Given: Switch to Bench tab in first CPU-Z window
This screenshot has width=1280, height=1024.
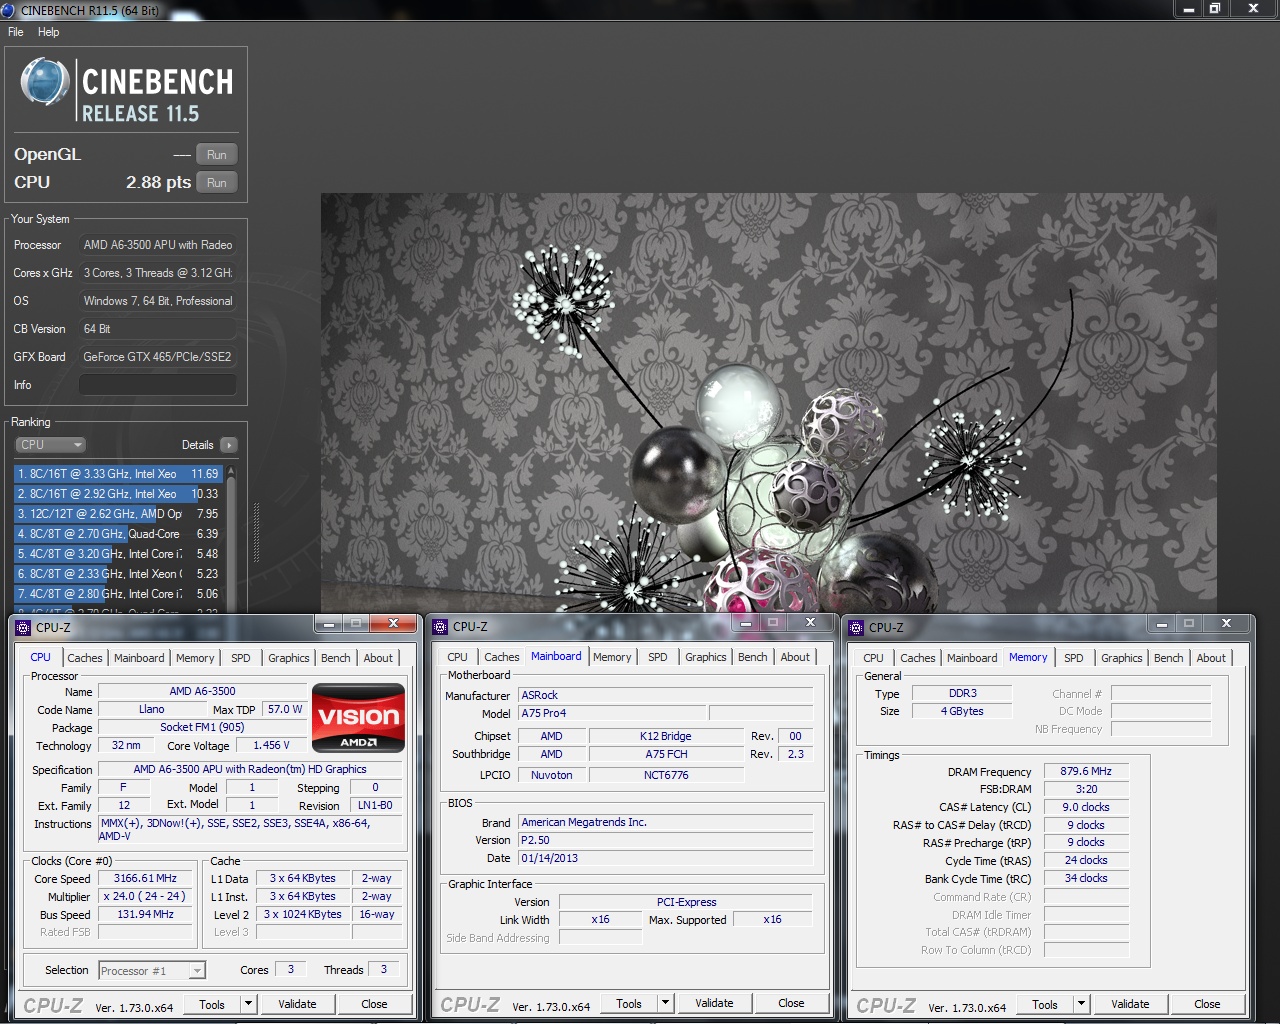Looking at the screenshot, I should pyautogui.click(x=336, y=658).
